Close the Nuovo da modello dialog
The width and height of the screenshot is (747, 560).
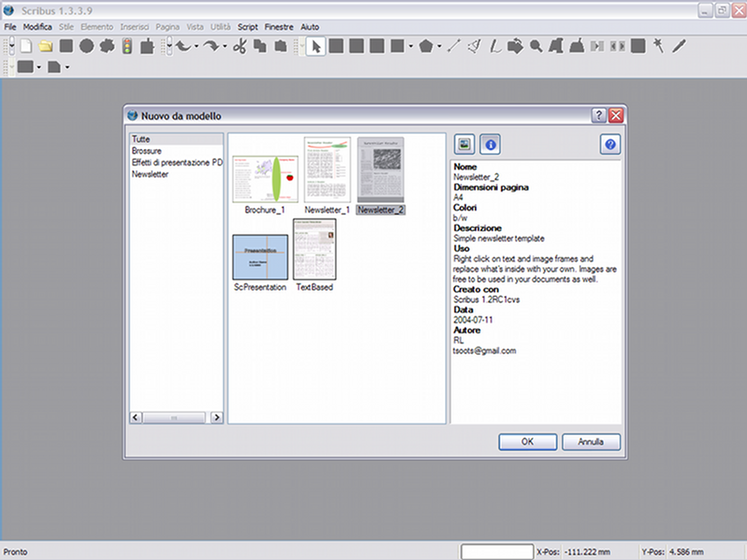(x=616, y=115)
